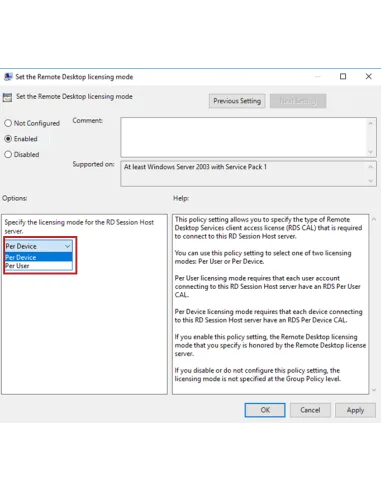Click the Comment box scroll up arrow
Screen dimensions: 381x492
coord(371,123)
